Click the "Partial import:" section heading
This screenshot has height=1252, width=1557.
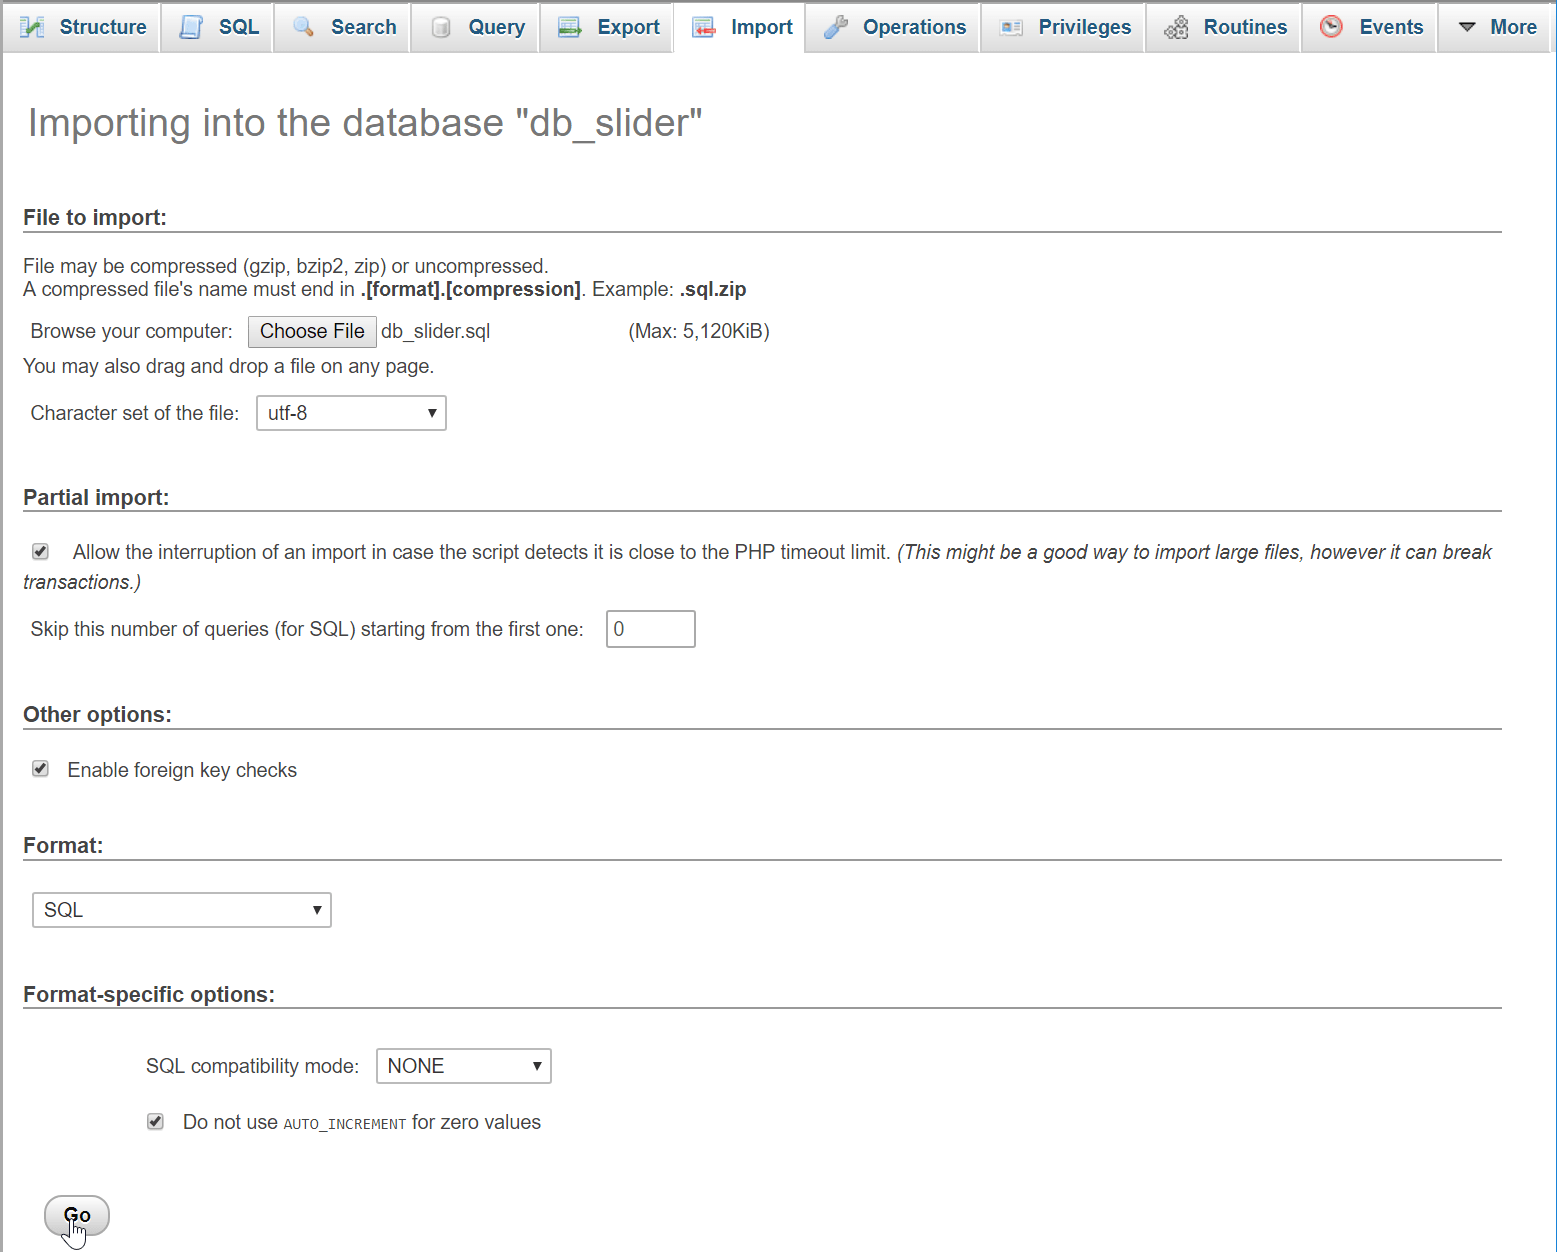pos(96,498)
